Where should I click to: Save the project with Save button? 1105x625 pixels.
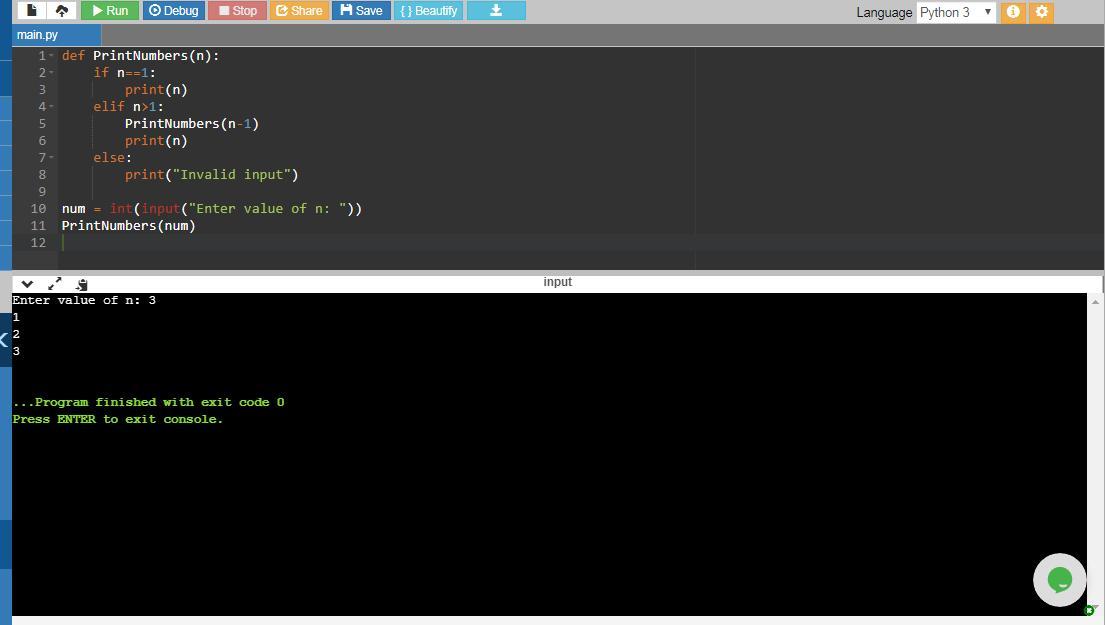pyautogui.click(x=361, y=11)
